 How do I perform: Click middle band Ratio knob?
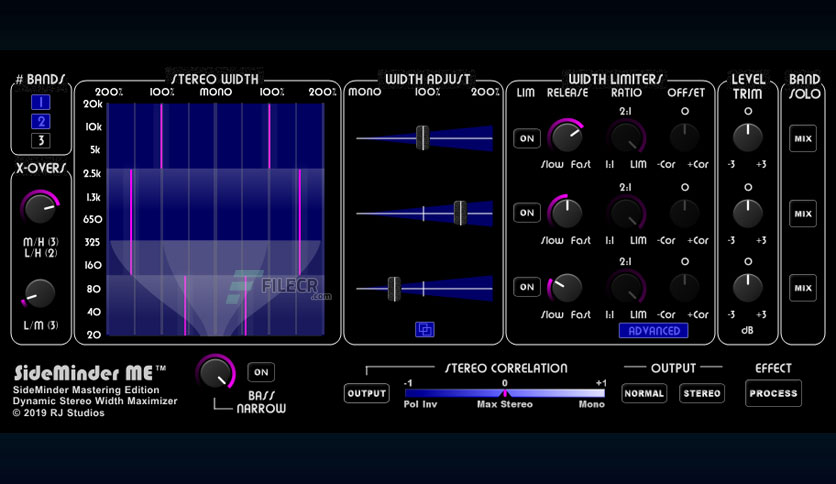click(626, 213)
